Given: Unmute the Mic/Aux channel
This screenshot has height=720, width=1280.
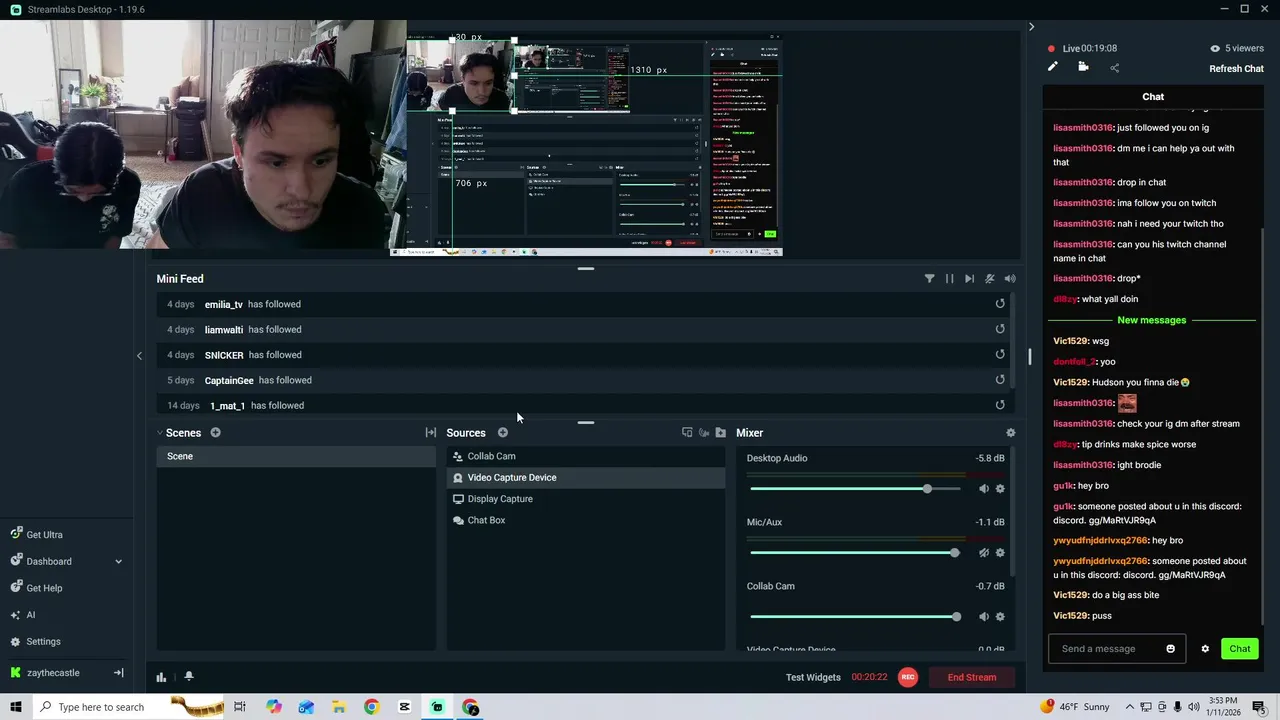Looking at the screenshot, I should [x=984, y=553].
